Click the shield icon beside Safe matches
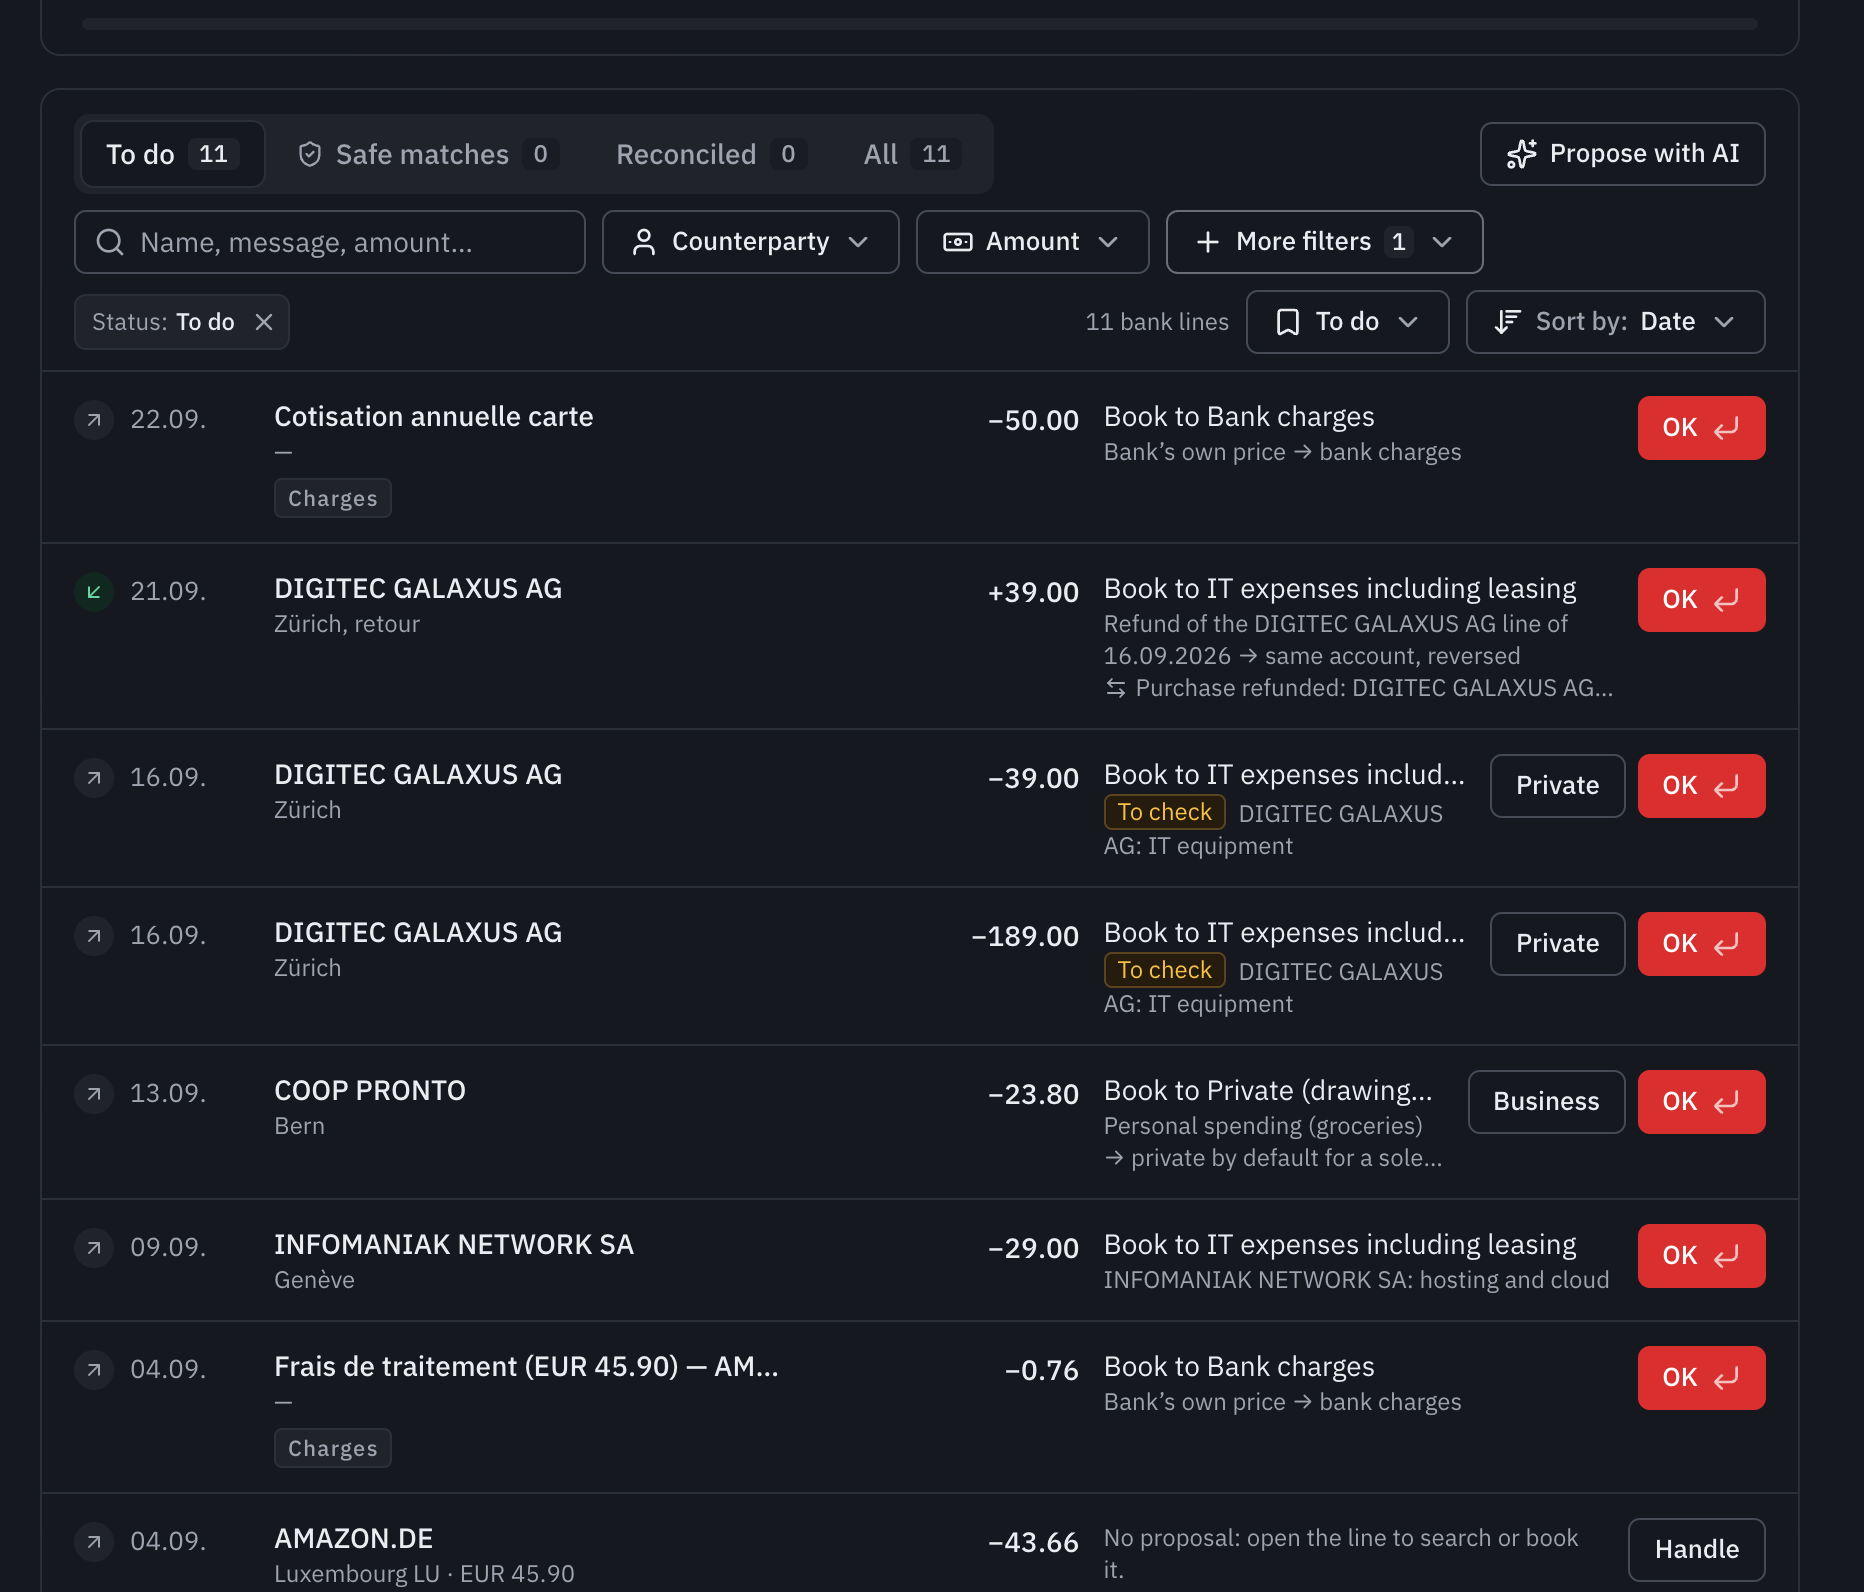Screen dimensions: 1864x1592 [310, 154]
